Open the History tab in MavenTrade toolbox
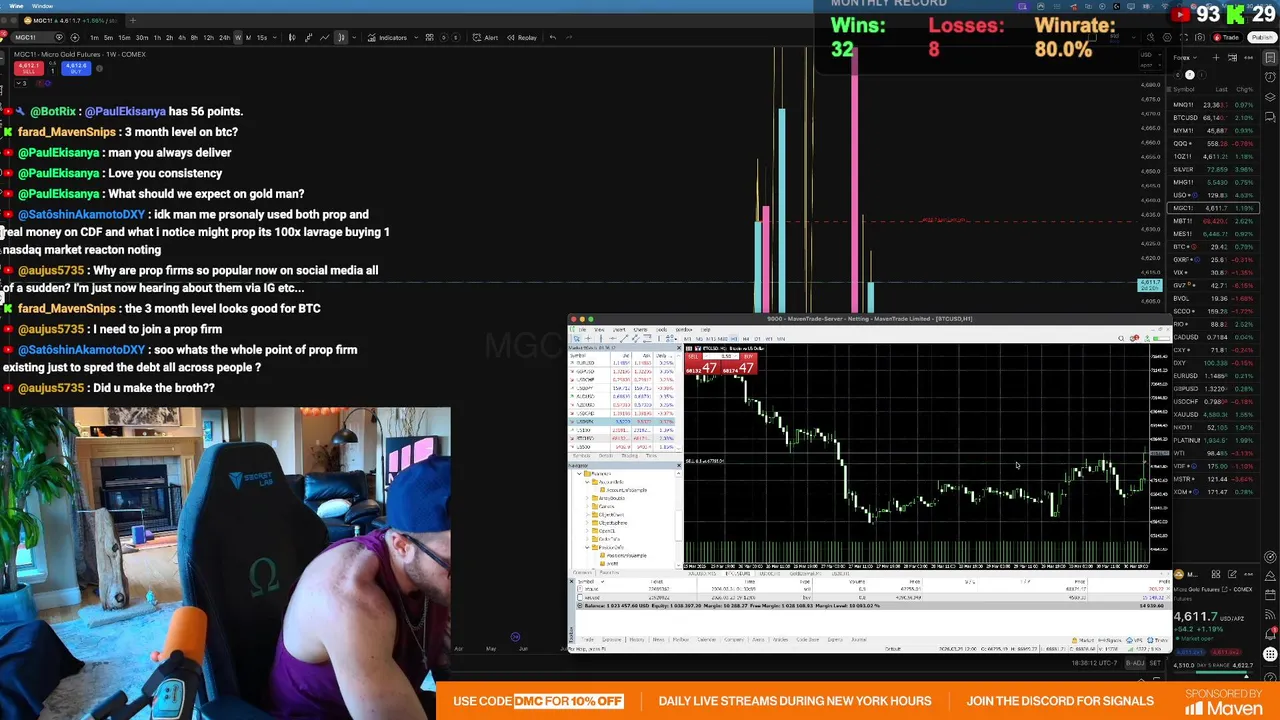The image size is (1280, 720). [x=637, y=640]
